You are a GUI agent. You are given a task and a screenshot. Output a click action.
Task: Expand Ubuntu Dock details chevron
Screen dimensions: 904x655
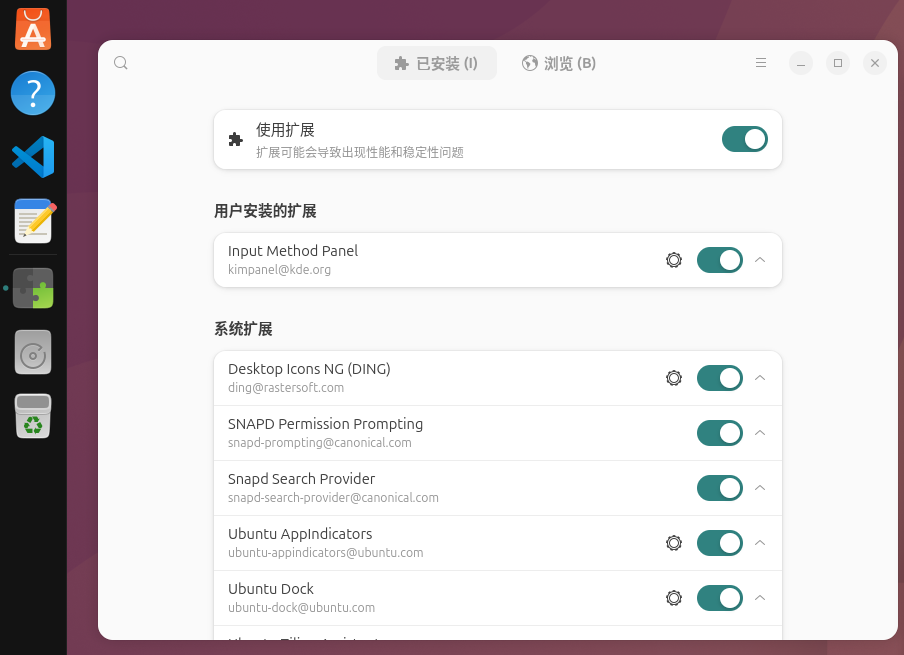760,598
